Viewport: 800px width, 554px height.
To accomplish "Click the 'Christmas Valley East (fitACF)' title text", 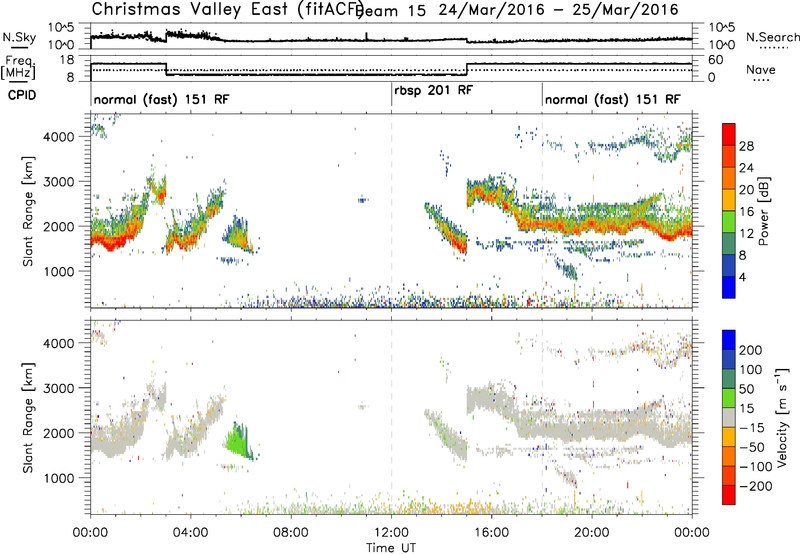I will pyautogui.click(x=228, y=9).
